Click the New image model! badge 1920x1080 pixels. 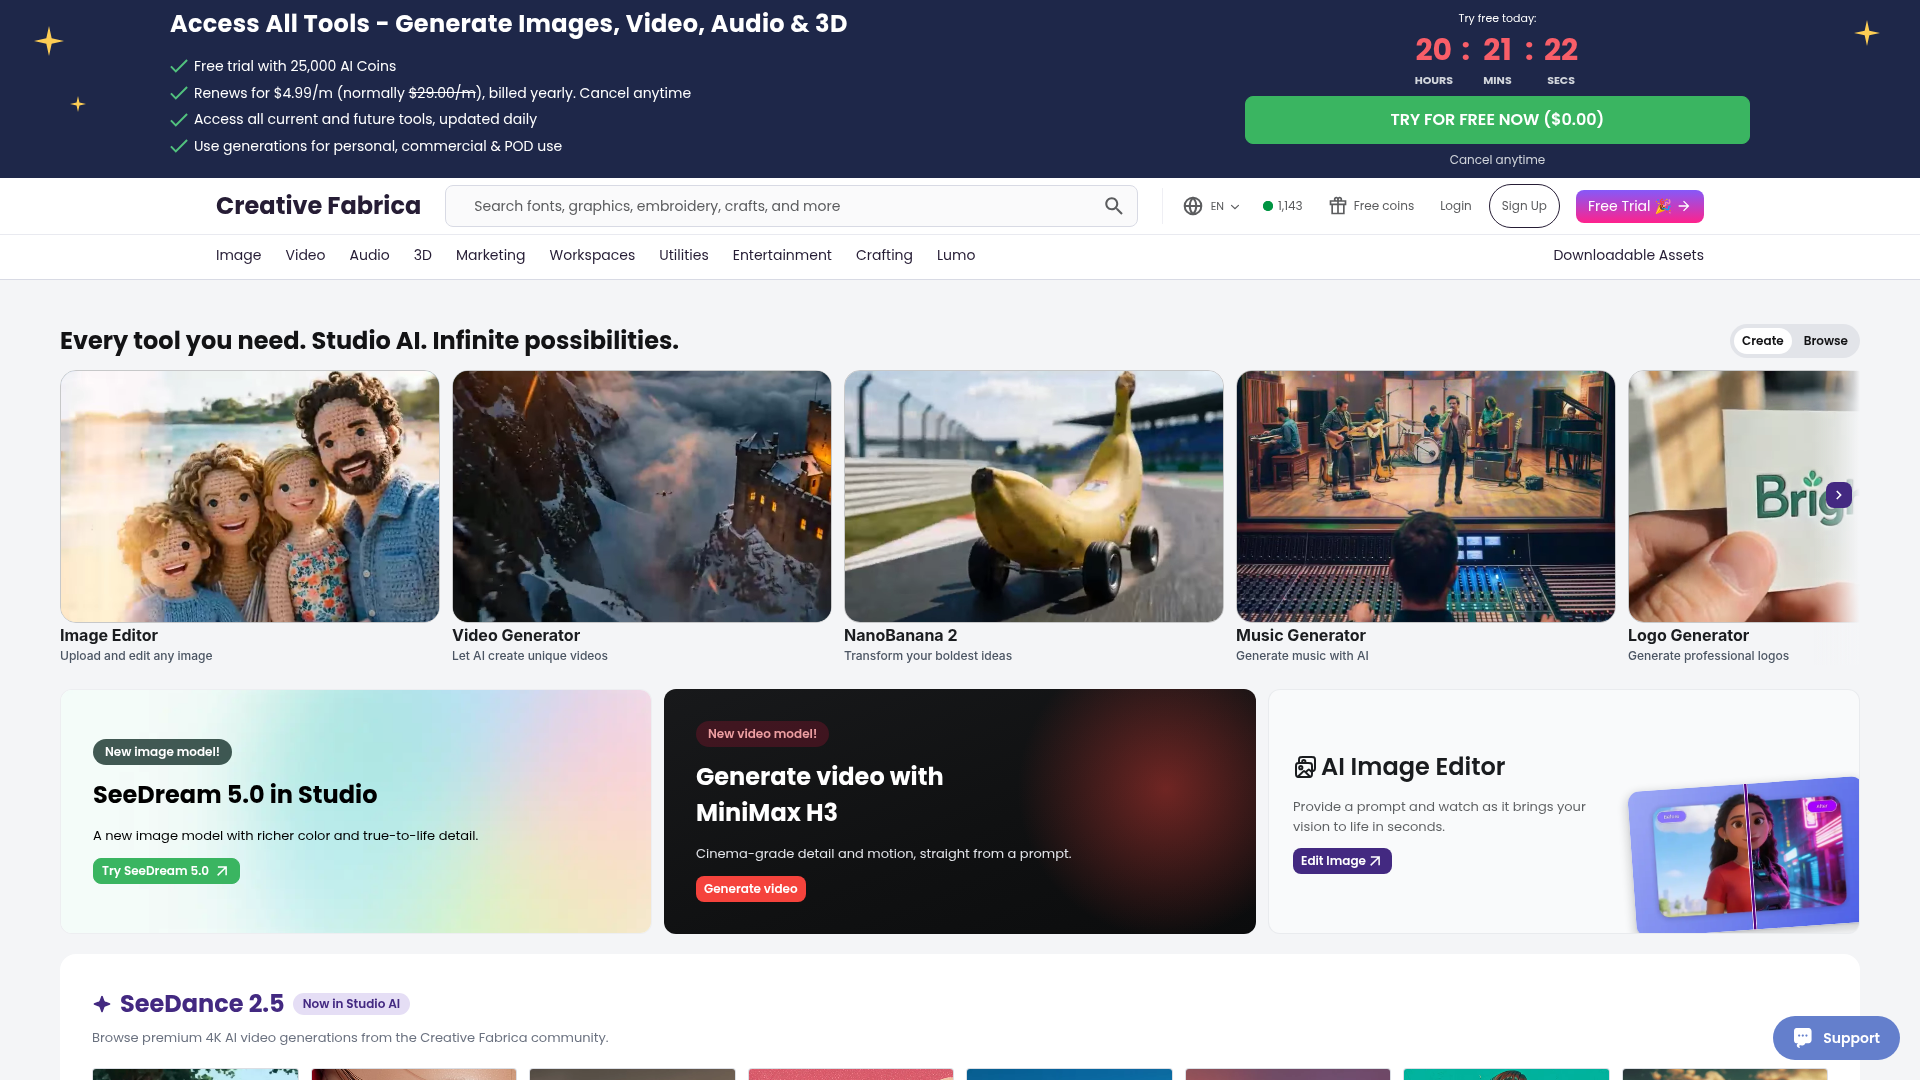tap(162, 752)
